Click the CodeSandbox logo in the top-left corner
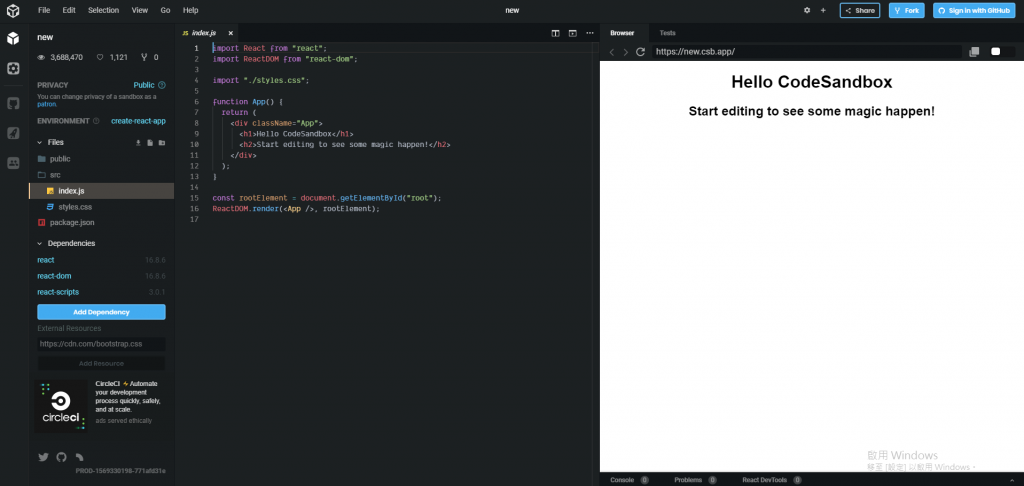Screen dimensions: 1024x486 pos(13,10)
